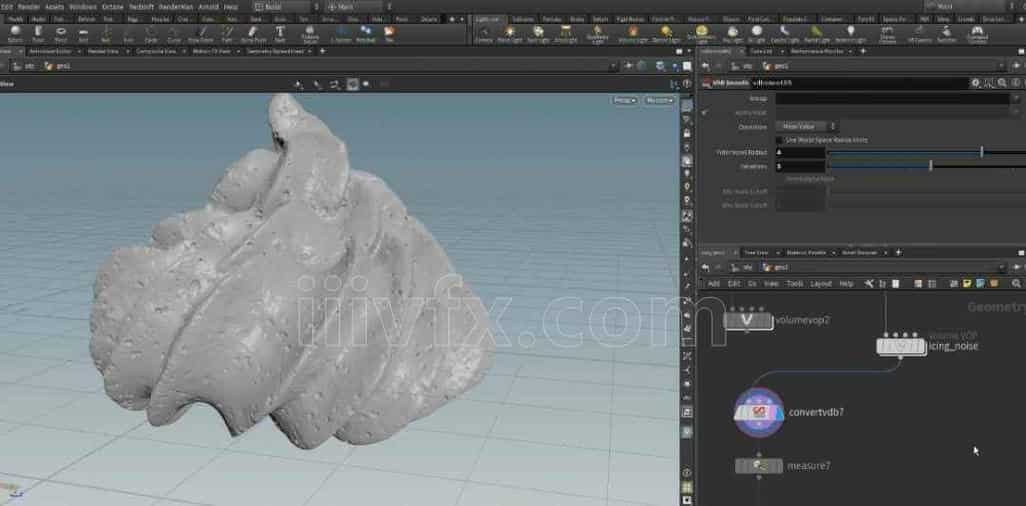Open the Layout menu in network editor
Image resolution: width=1026 pixels, height=506 pixels.
point(821,284)
